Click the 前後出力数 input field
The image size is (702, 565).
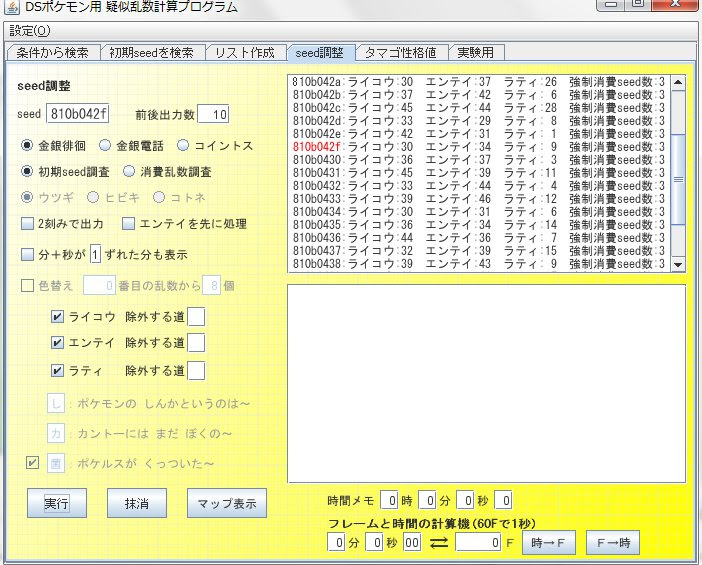point(214,114)
